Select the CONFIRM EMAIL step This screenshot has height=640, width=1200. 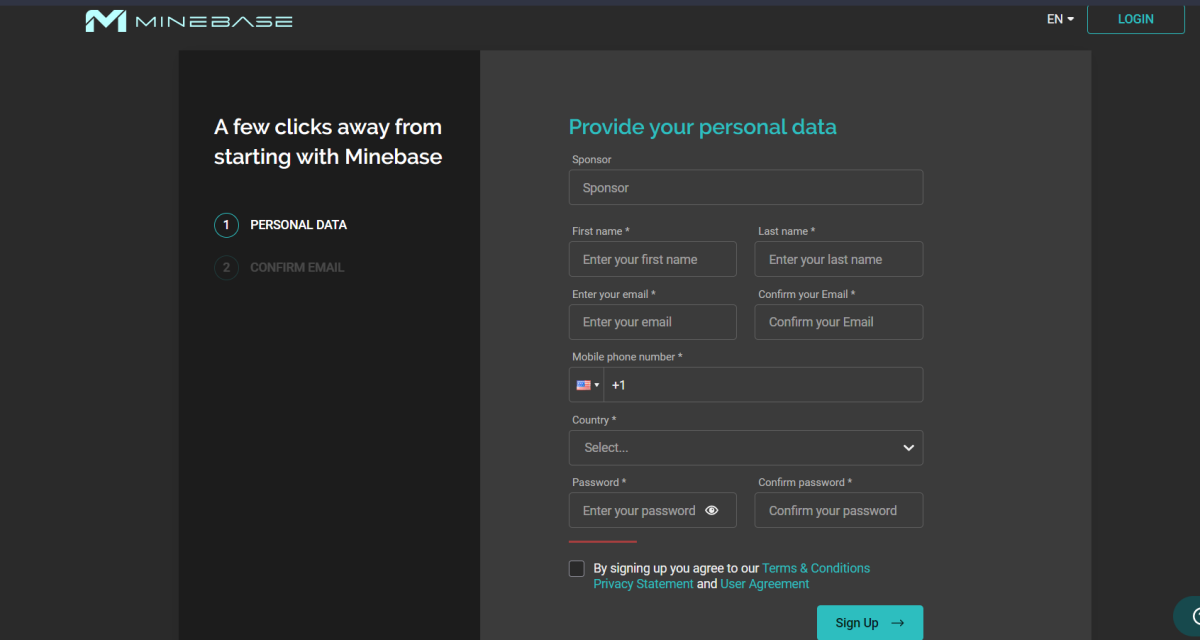[296, 268]
